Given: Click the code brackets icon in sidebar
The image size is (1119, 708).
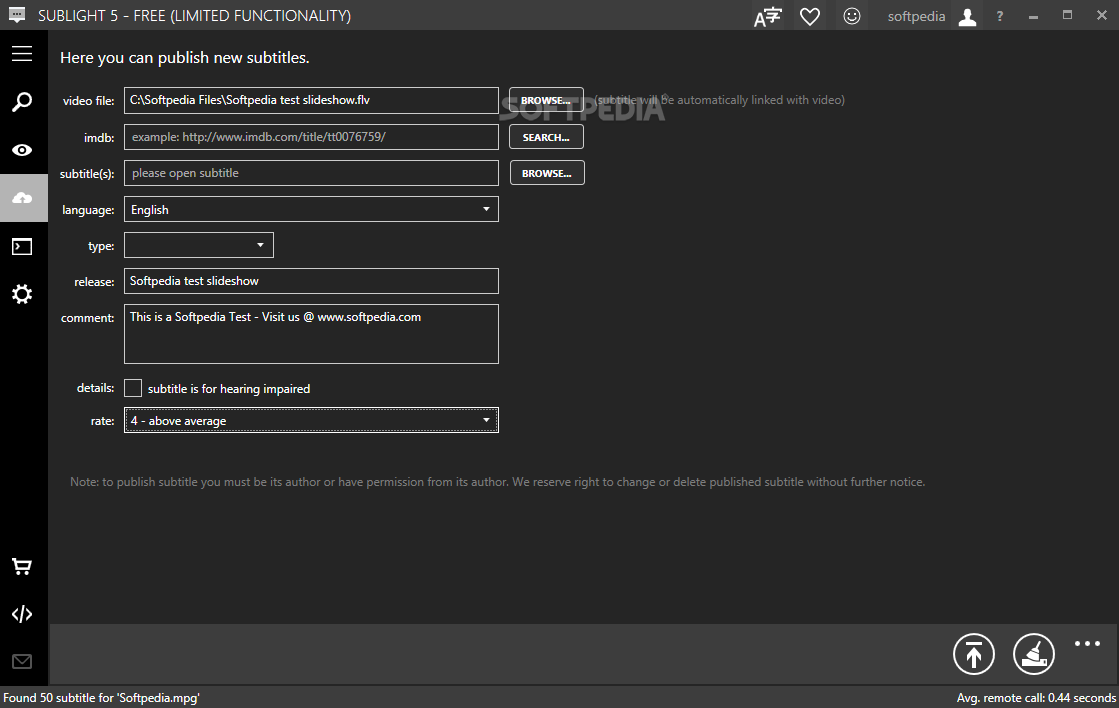Looking at the screenshot, I should [22, 615].
